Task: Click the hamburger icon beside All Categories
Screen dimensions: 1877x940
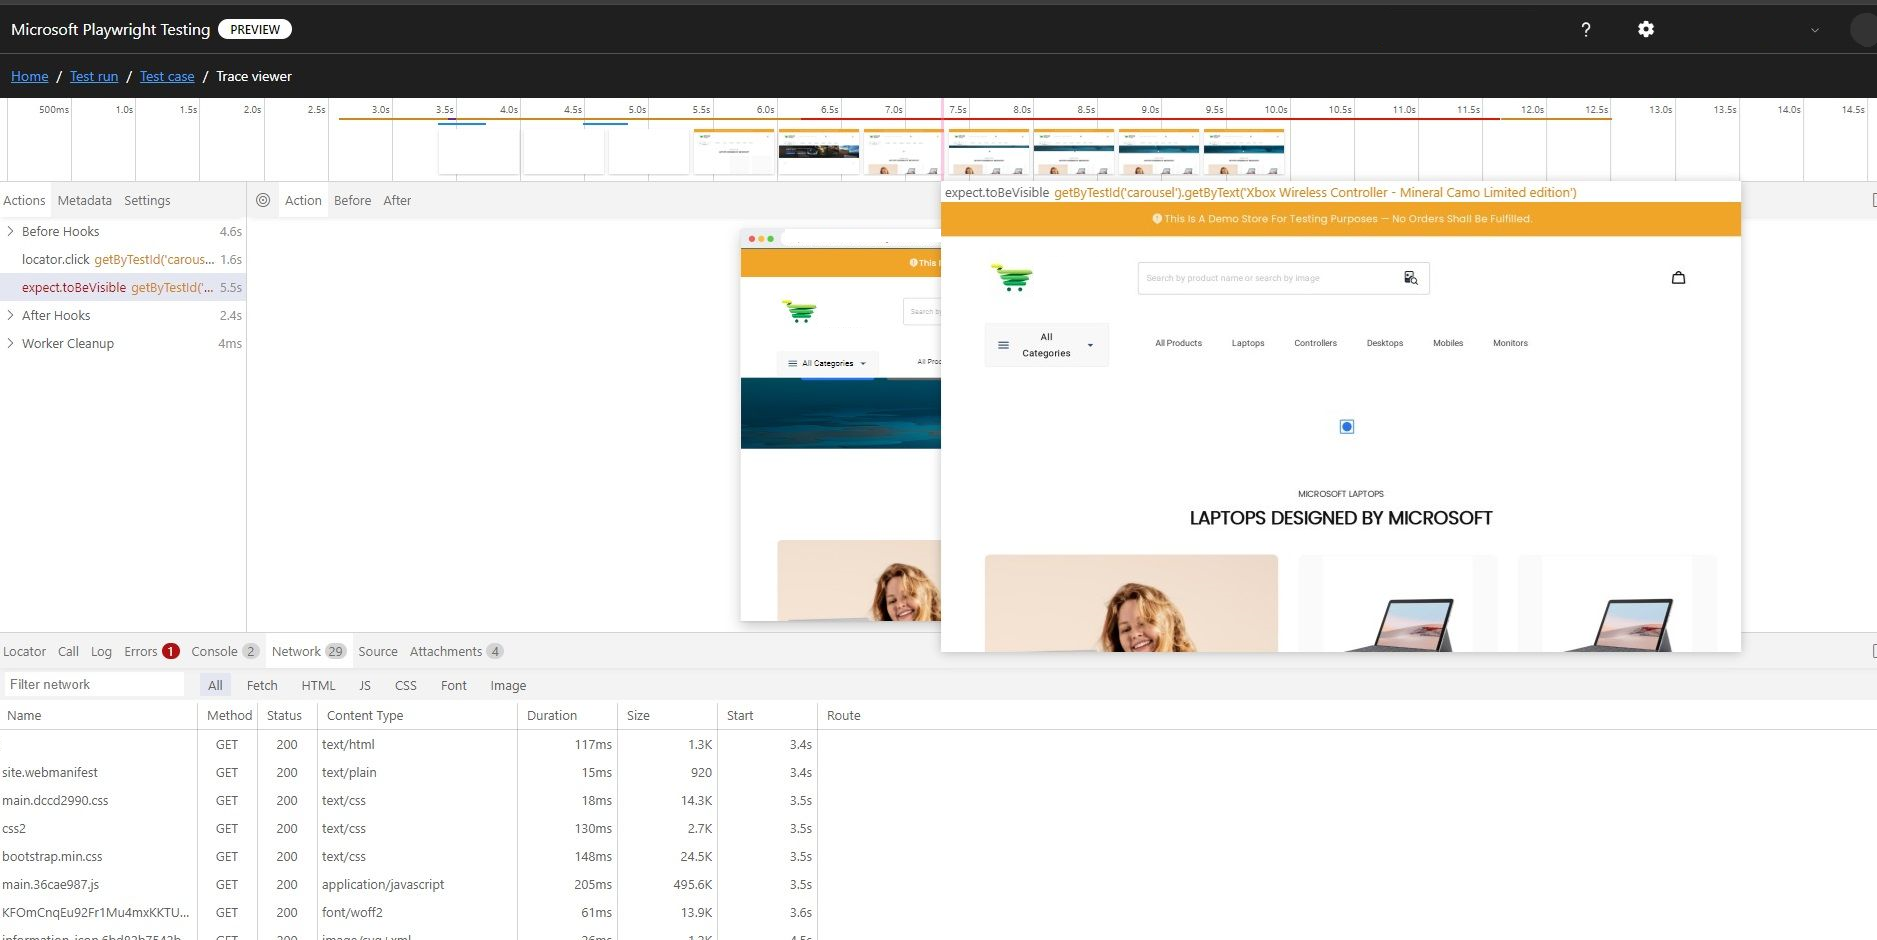Action: 1003,344
